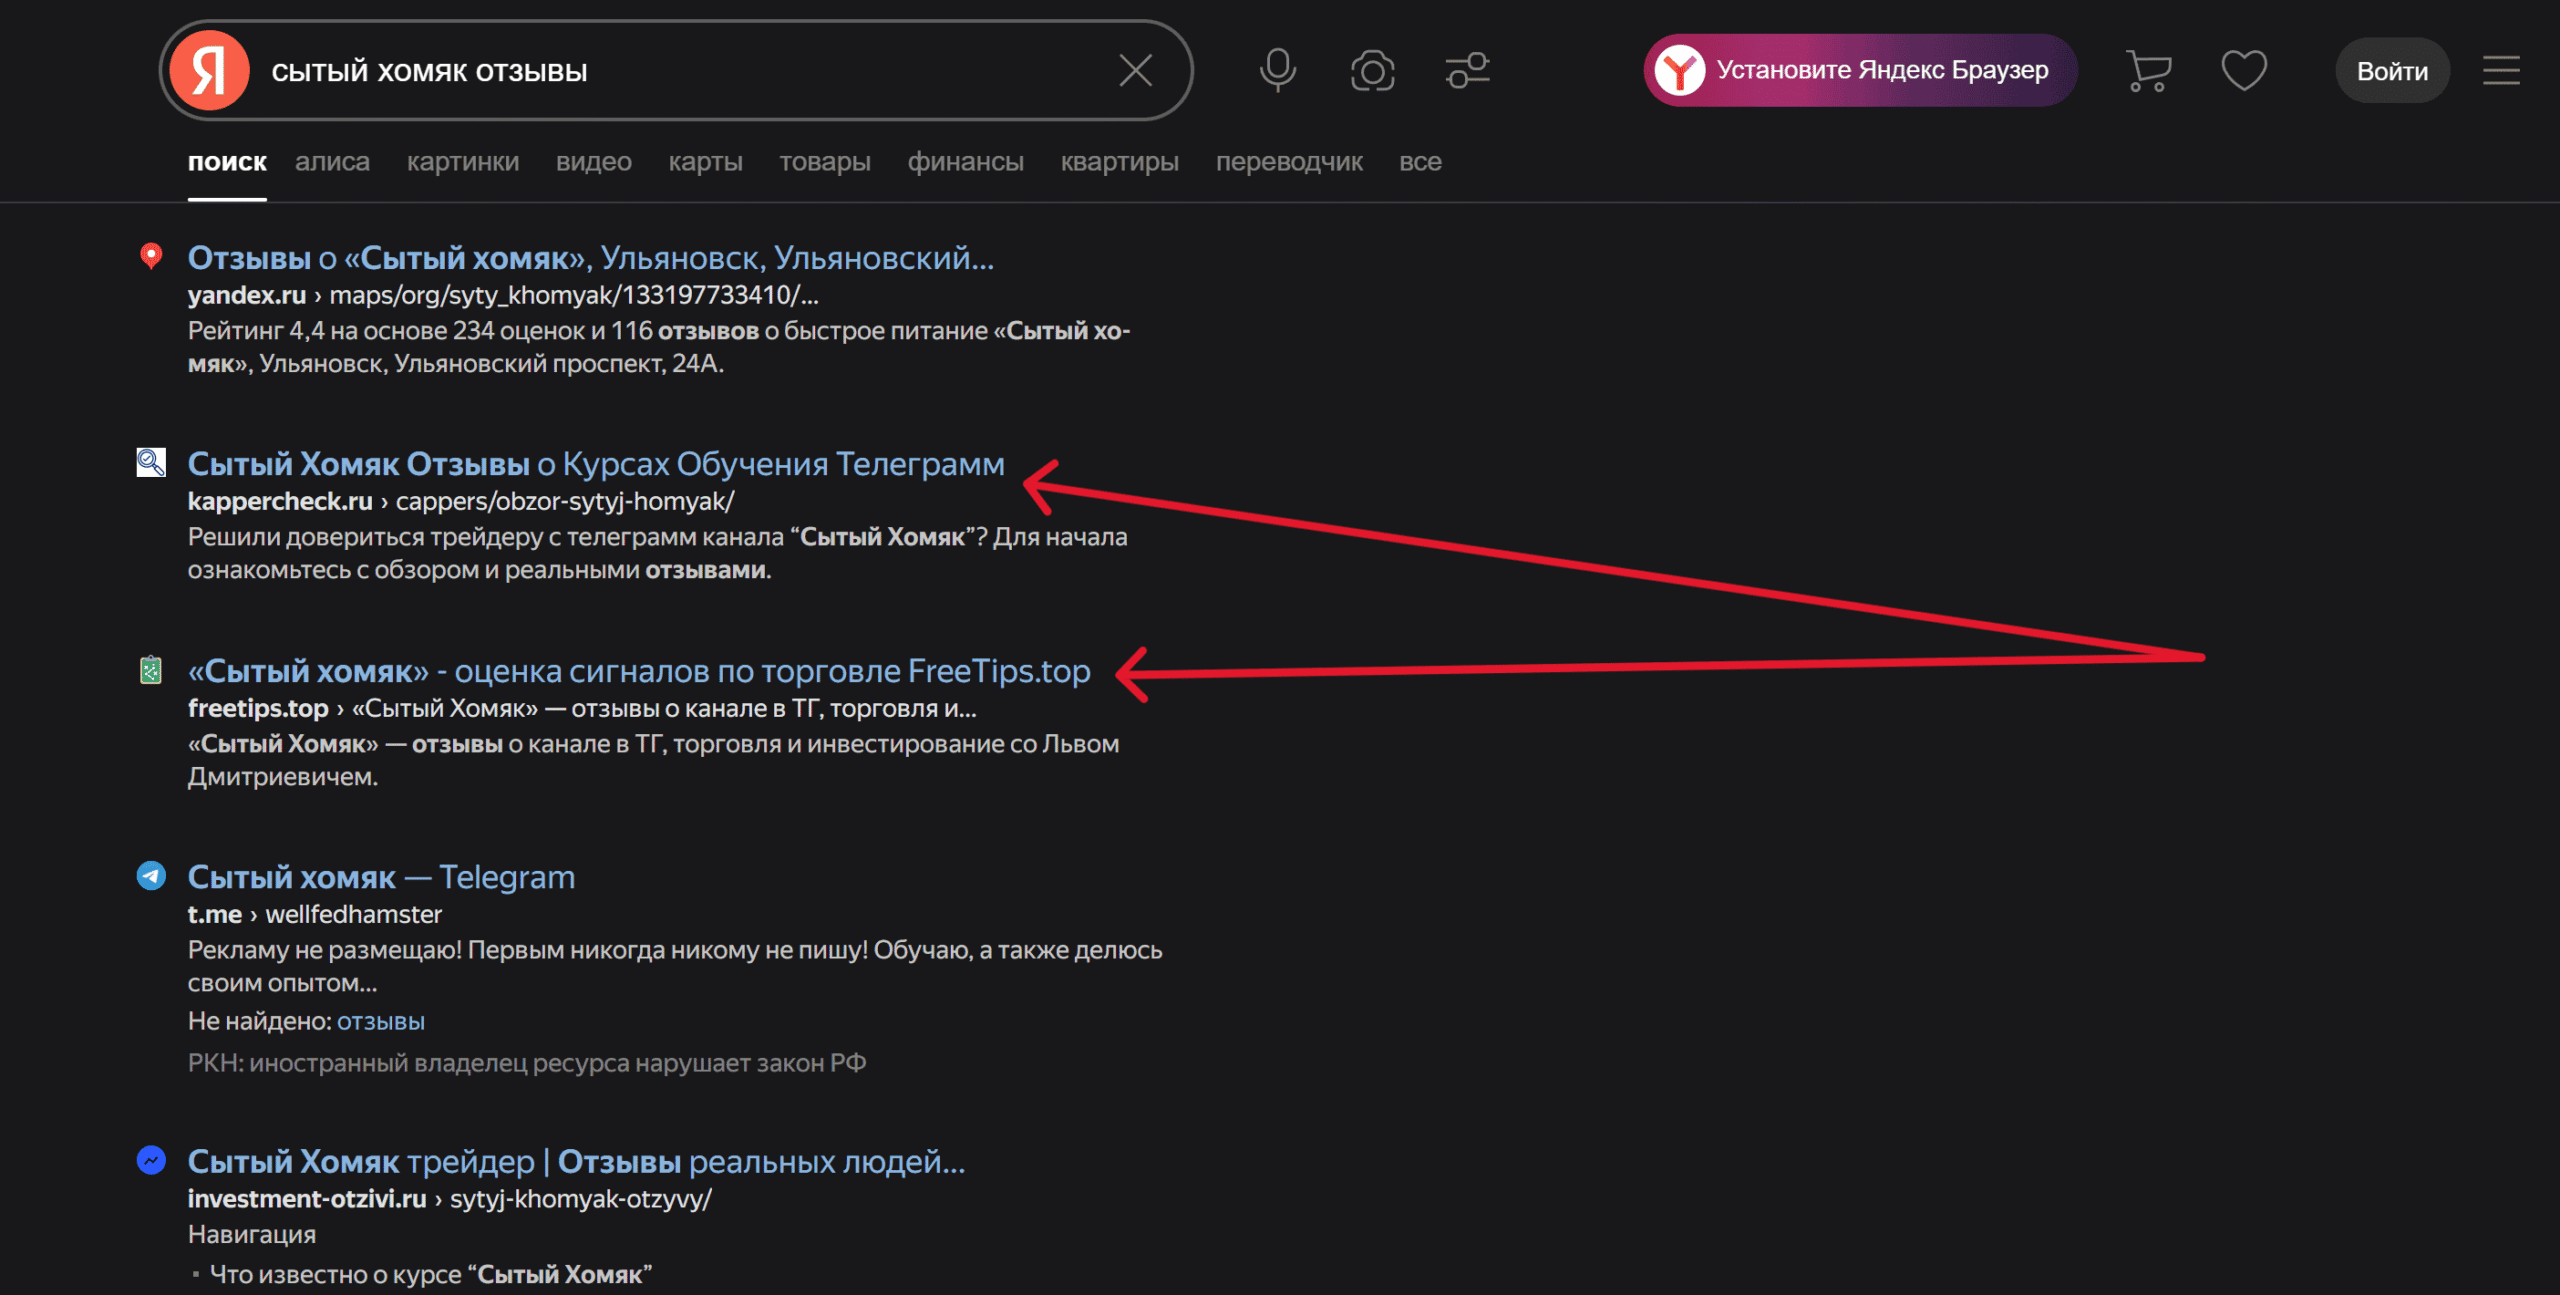Clear the search query with the X icon
Viewport: 2560px width, 1295px height.
click(1135, 71)
